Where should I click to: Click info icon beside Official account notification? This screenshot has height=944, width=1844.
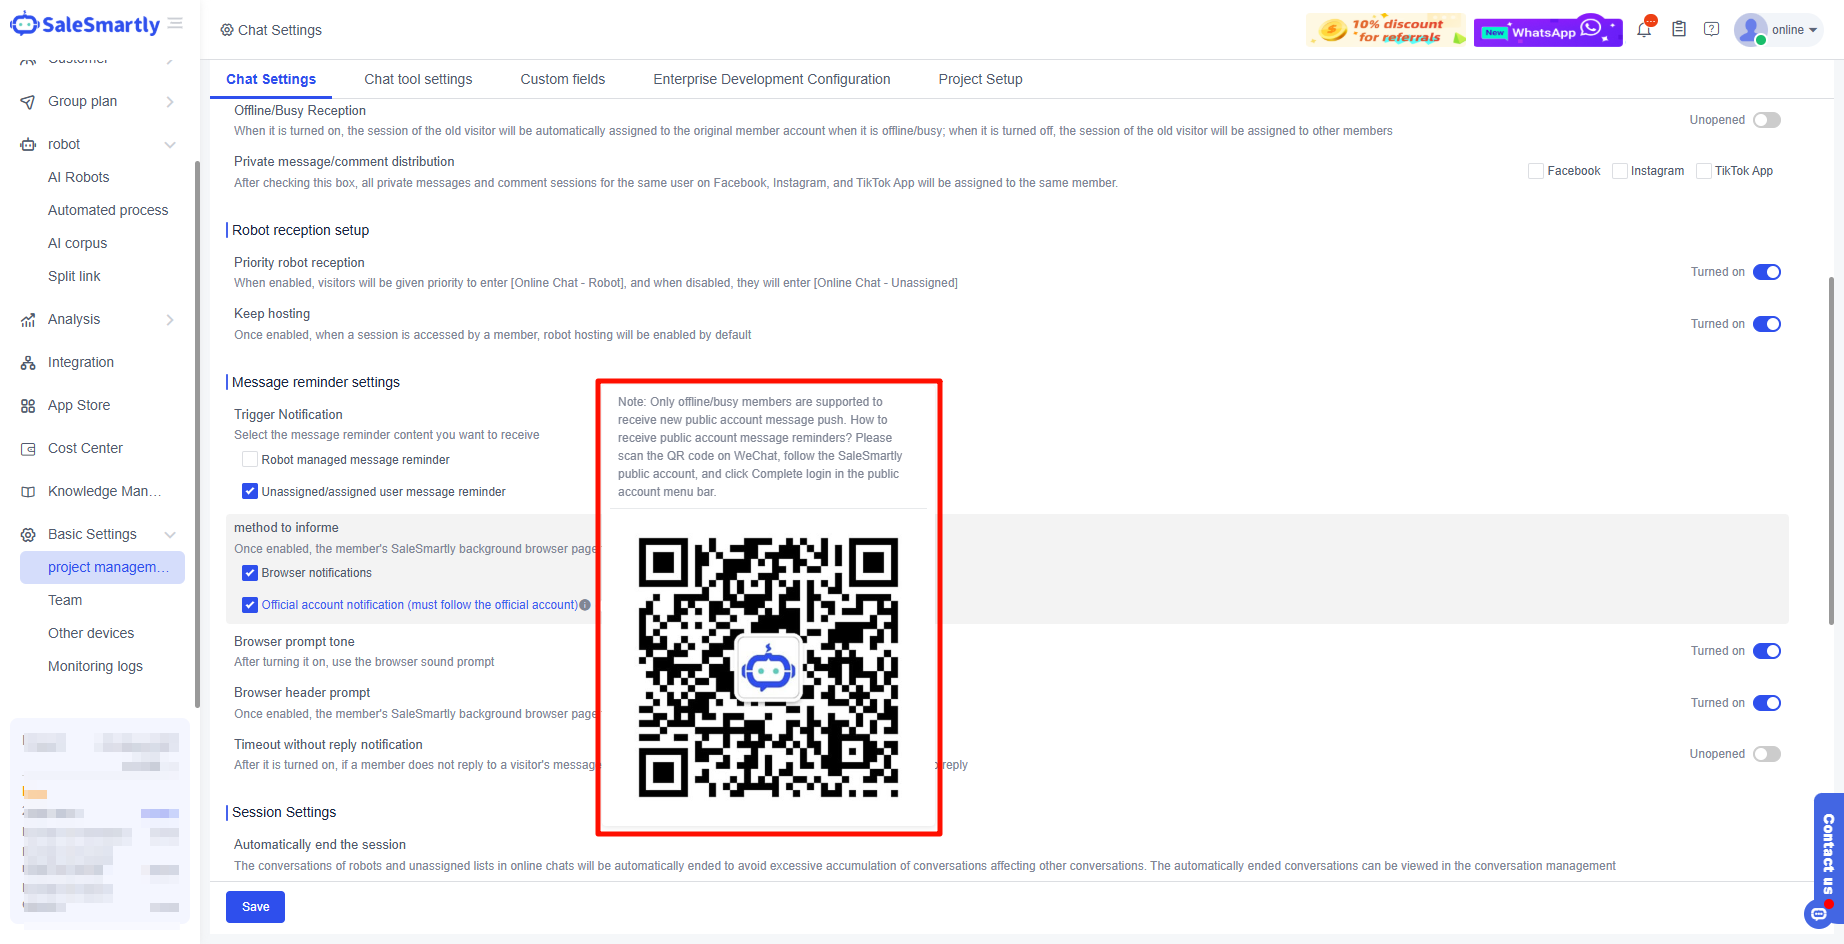pos(585,605)
